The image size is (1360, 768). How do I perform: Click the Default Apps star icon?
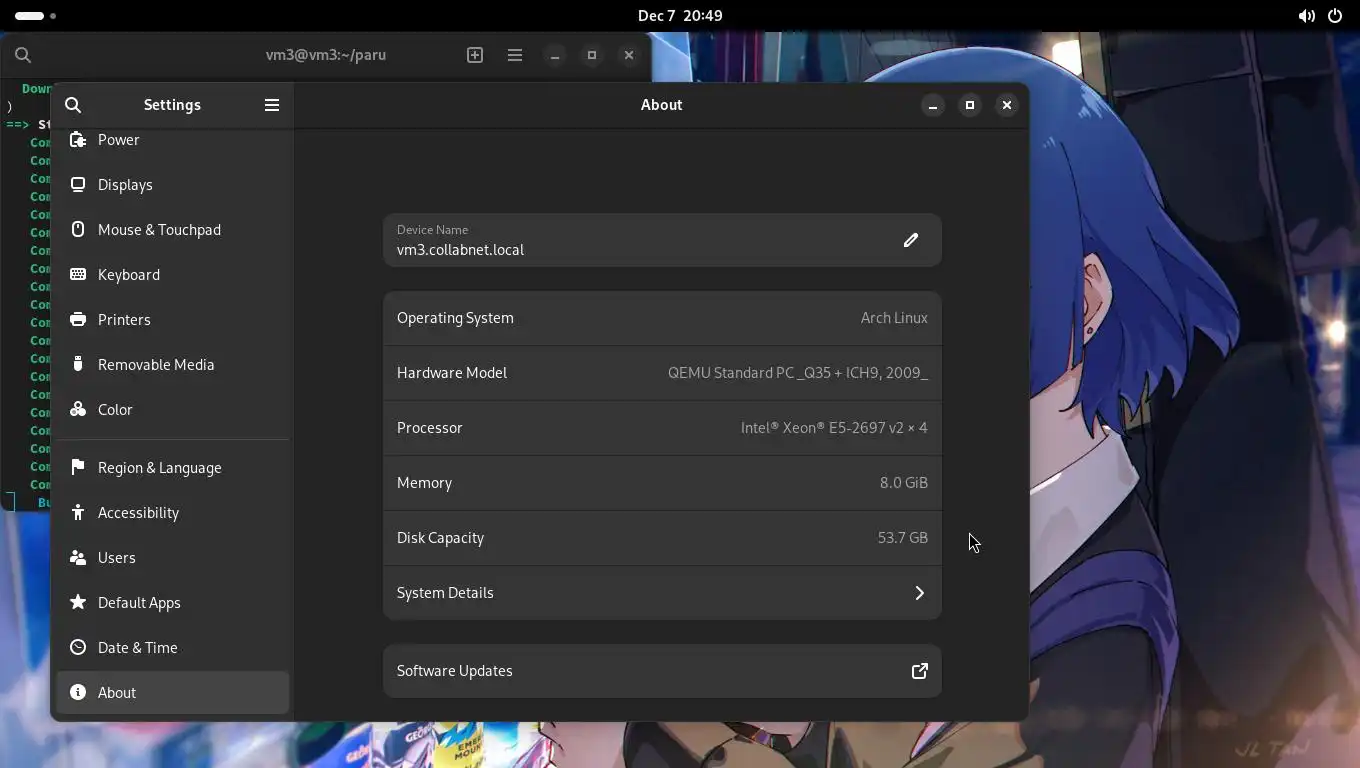click(78, 603)
